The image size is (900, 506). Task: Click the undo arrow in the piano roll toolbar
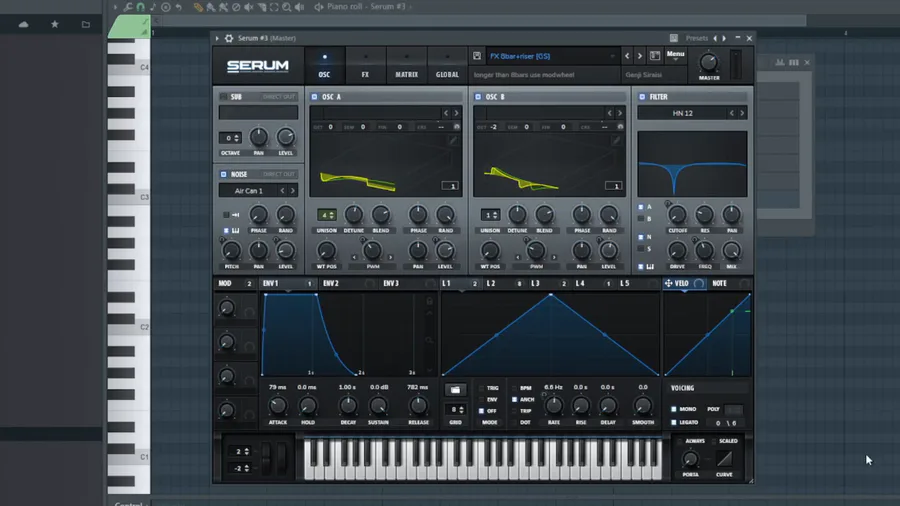179,7
